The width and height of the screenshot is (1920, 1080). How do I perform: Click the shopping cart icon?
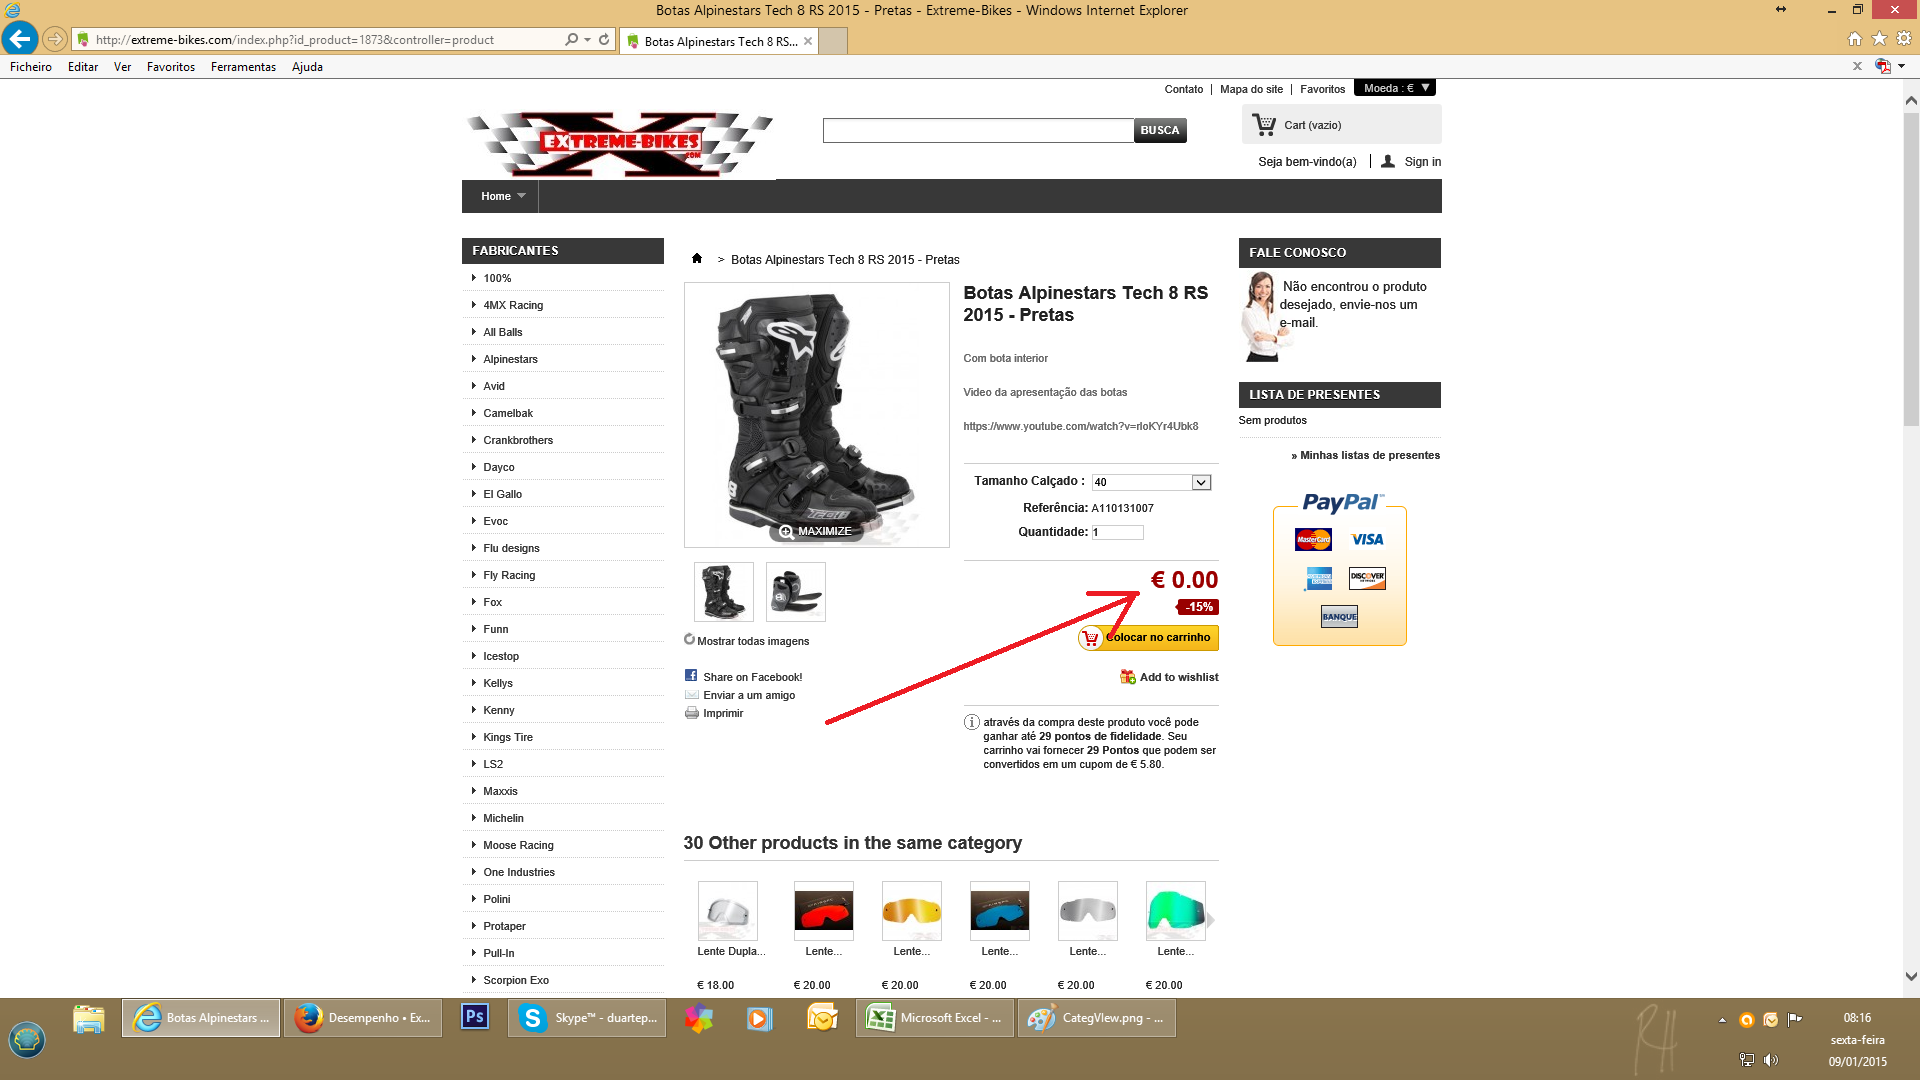pos(1264,125)
